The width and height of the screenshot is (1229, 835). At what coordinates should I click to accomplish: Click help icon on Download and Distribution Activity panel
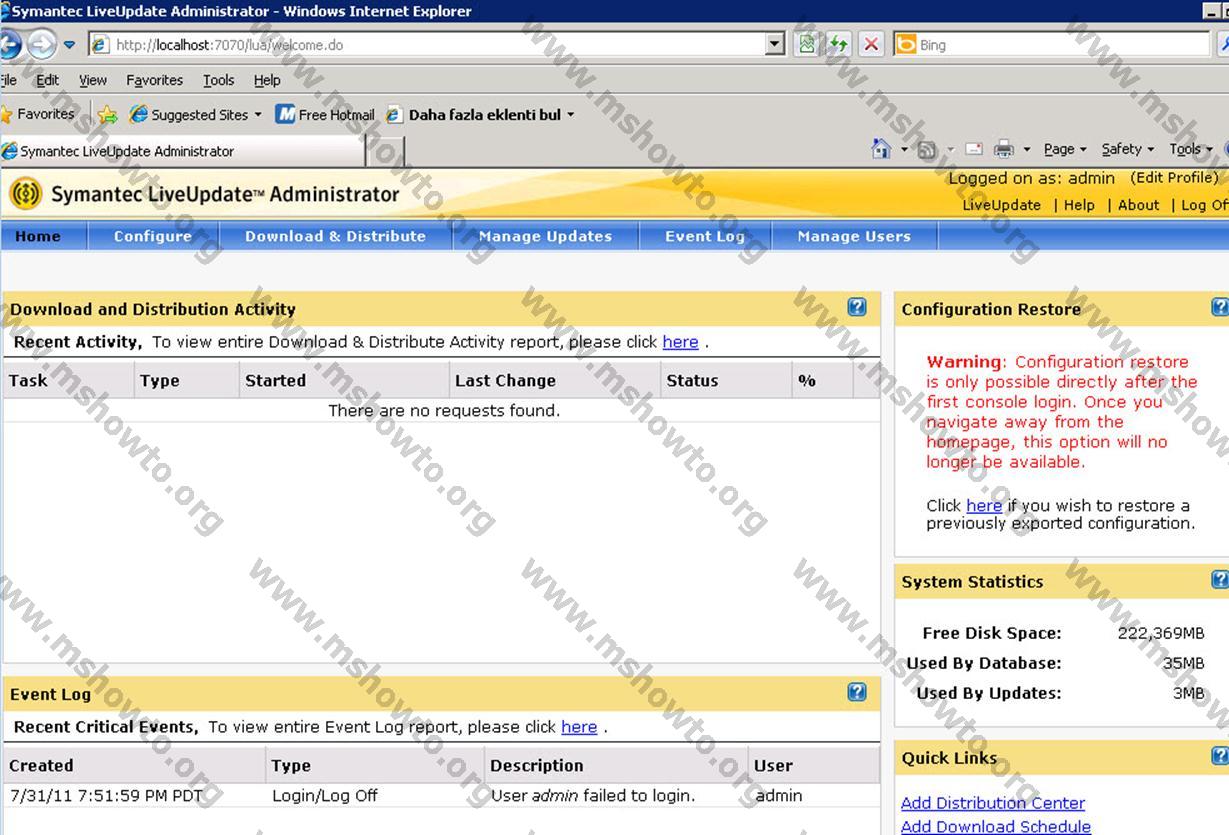click(x=857, y=307)
